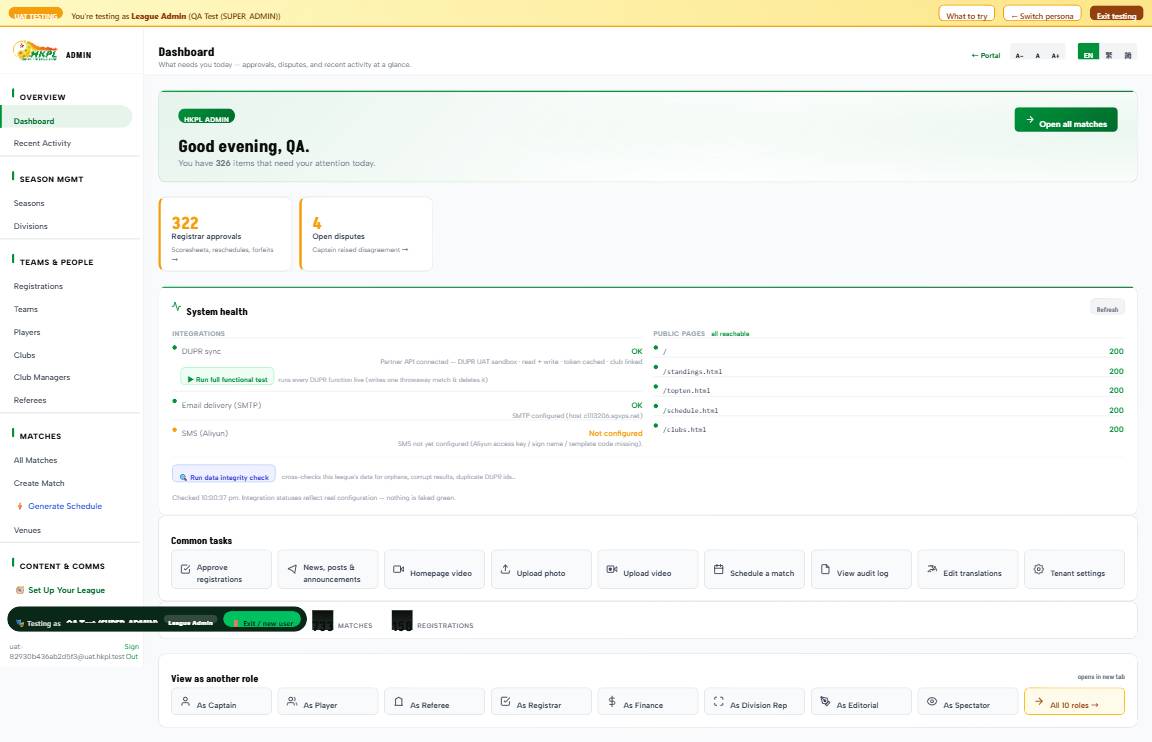Viewport: 1152px width, 742px height.
Task: Open Venues in sidebar
Action: point(27,530)
